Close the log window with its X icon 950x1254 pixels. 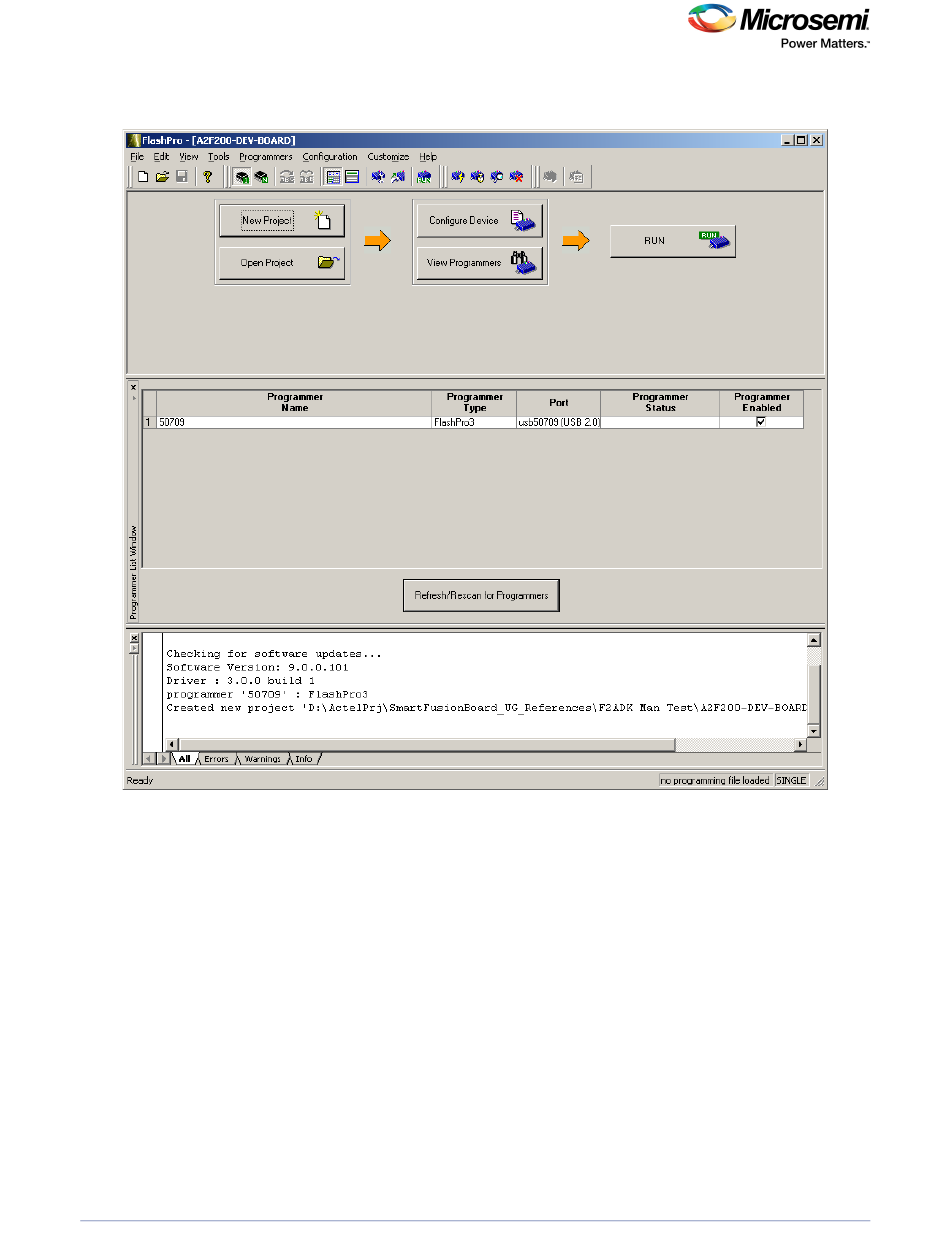tap(133, 637)
